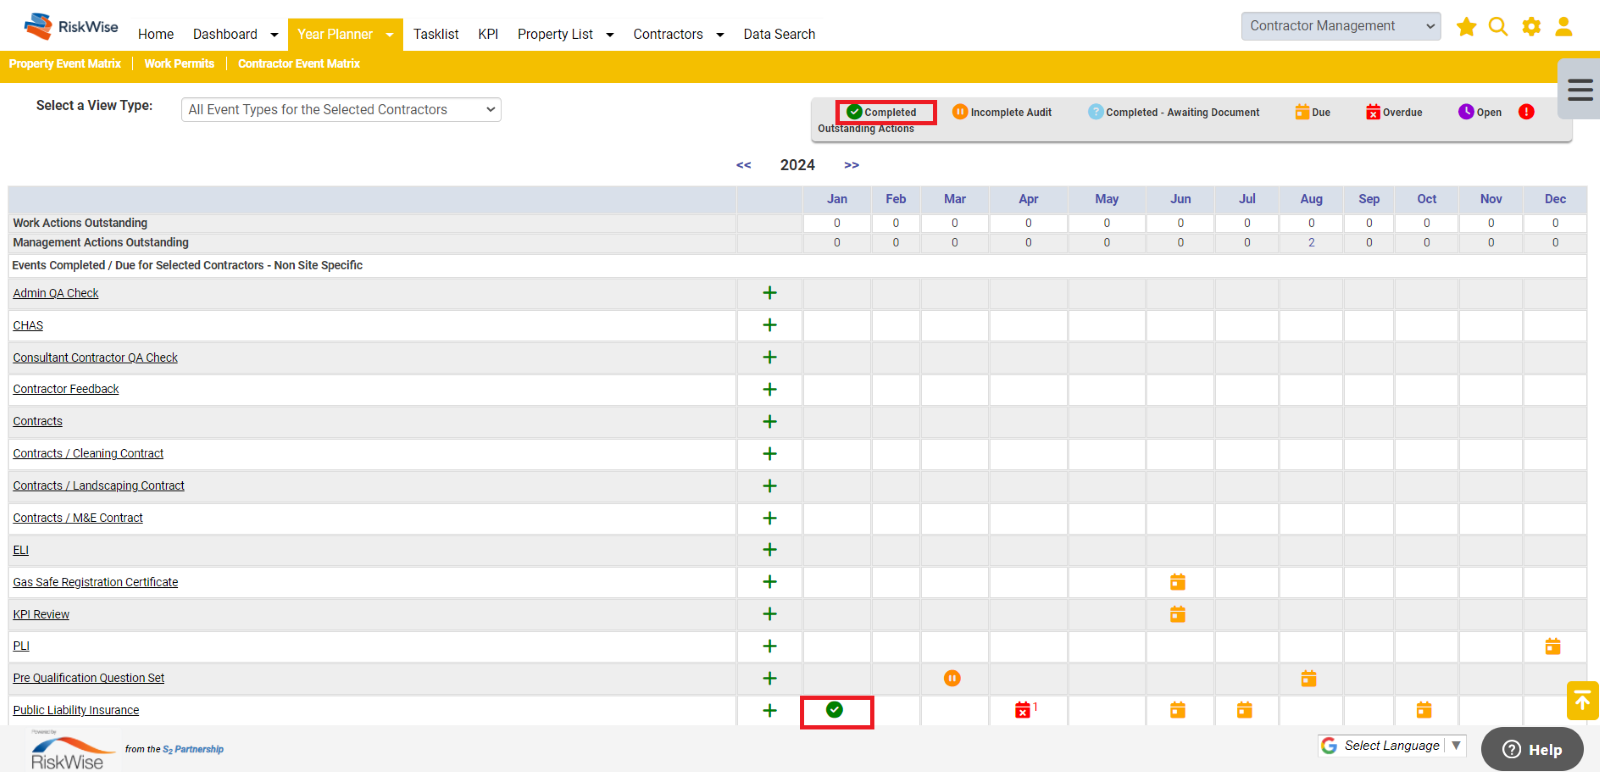Open favourites star icon
1600x772 pixels.
[x=1466, y=27]
